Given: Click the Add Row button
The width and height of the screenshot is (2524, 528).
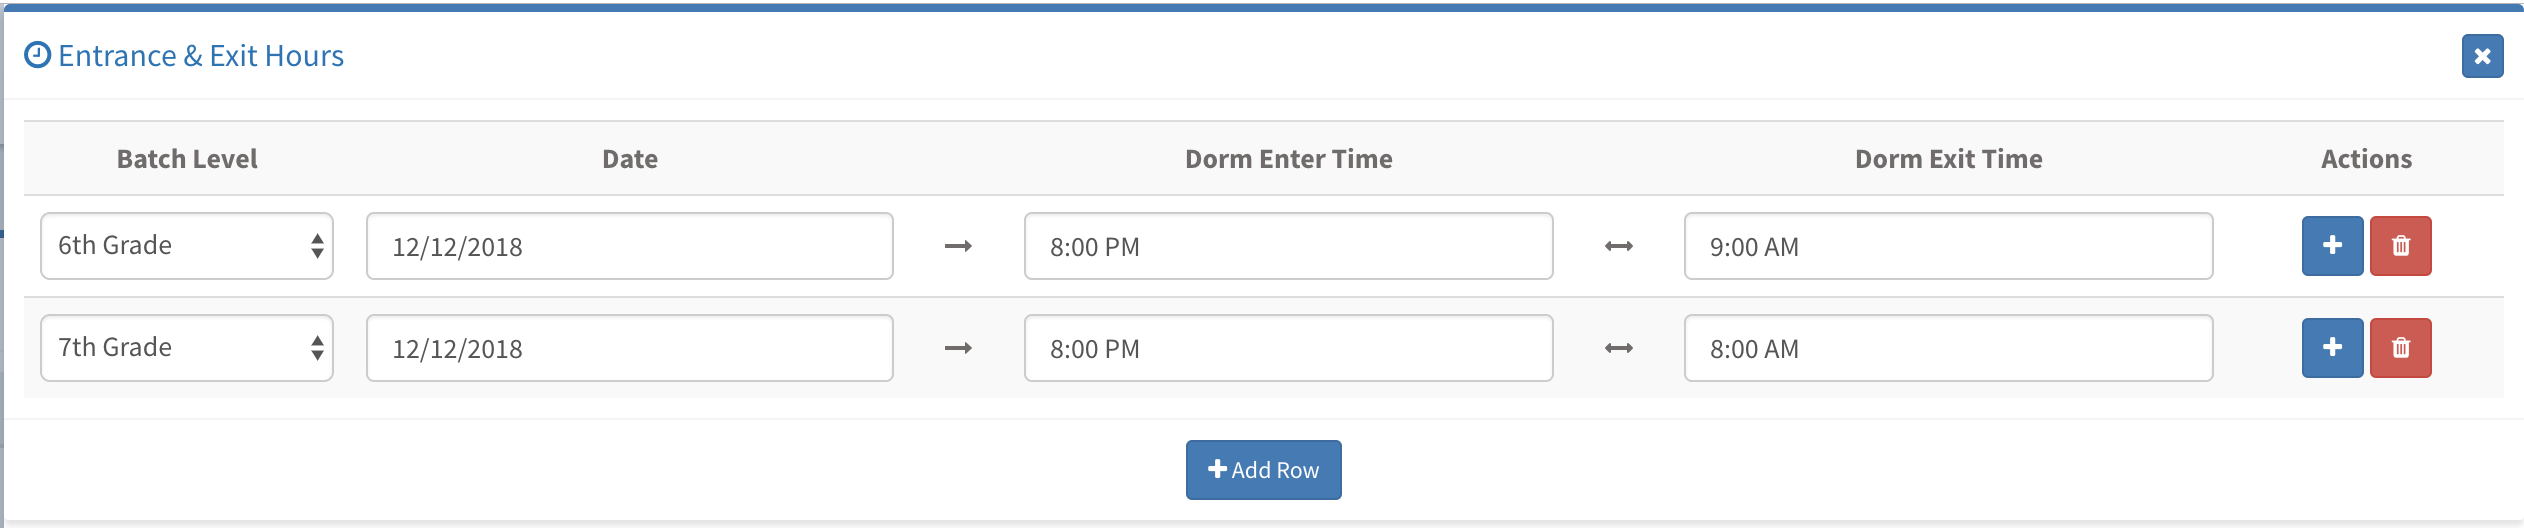Looking at the screenshot, I should pos(1264,470).
